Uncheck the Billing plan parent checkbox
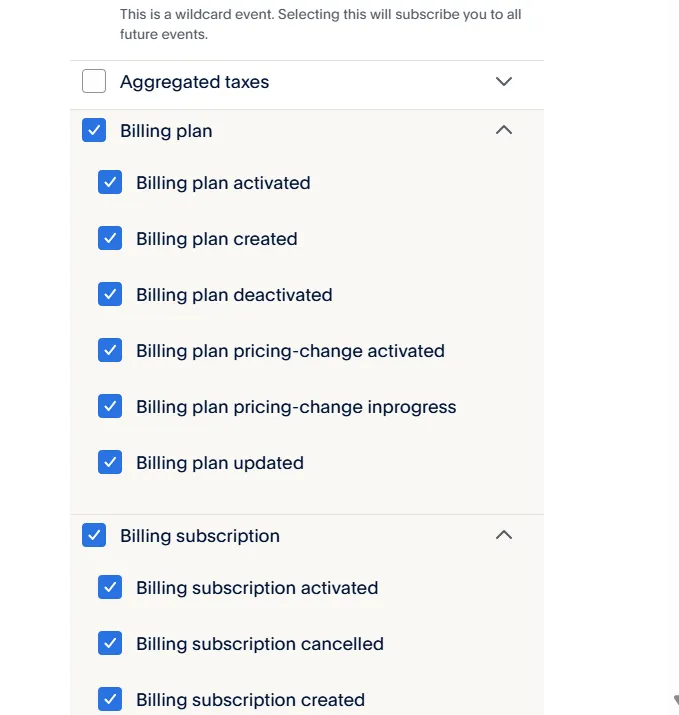Viewport: 679px width, 715px height. tap(94, 131)
